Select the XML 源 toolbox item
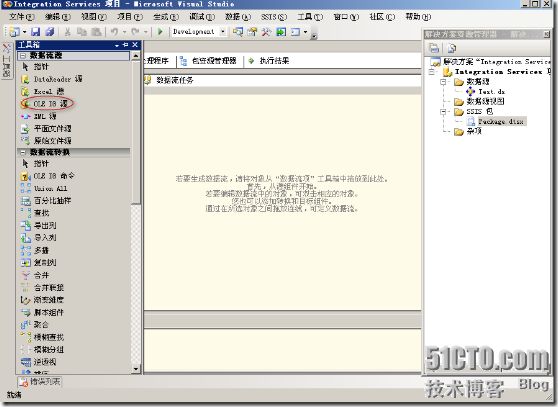Viewport: 558px width, 407px height. pos(39,116)
